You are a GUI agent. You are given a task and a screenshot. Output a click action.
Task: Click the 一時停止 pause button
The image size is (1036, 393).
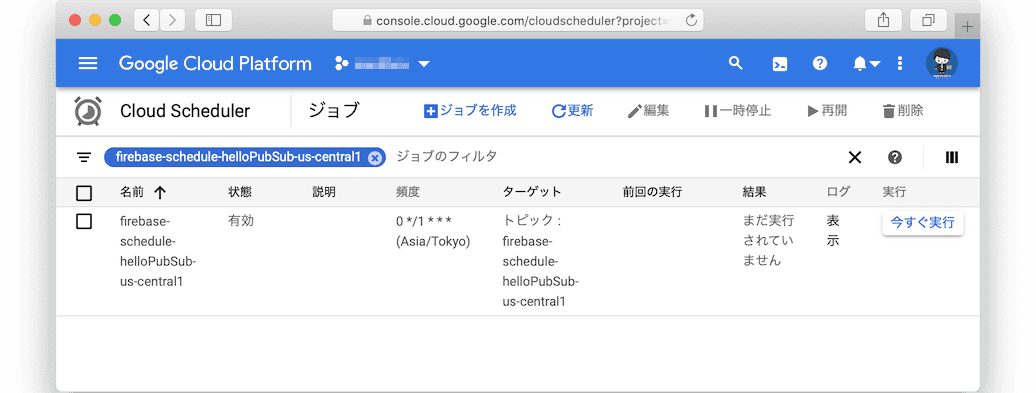pos(737,111)
